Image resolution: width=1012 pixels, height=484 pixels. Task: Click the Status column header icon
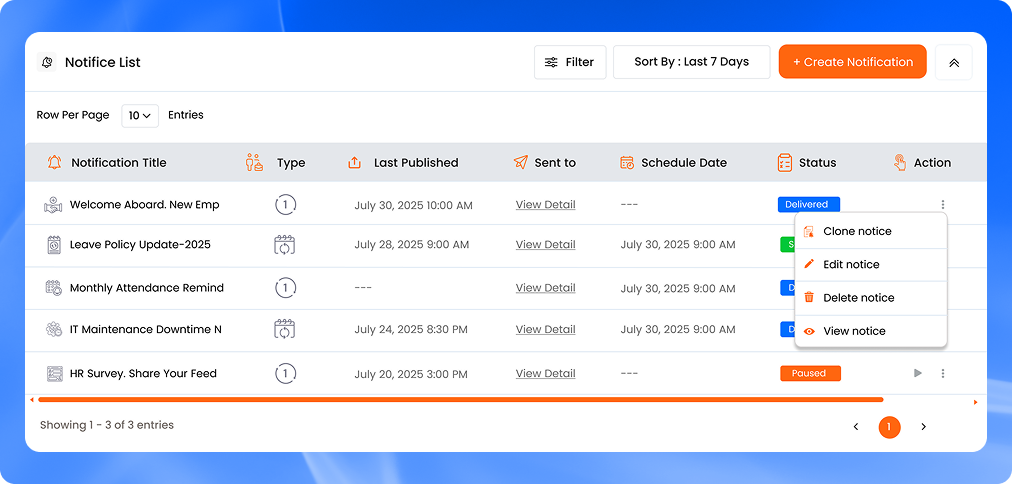pyautogui.click(x=785, y=162)
